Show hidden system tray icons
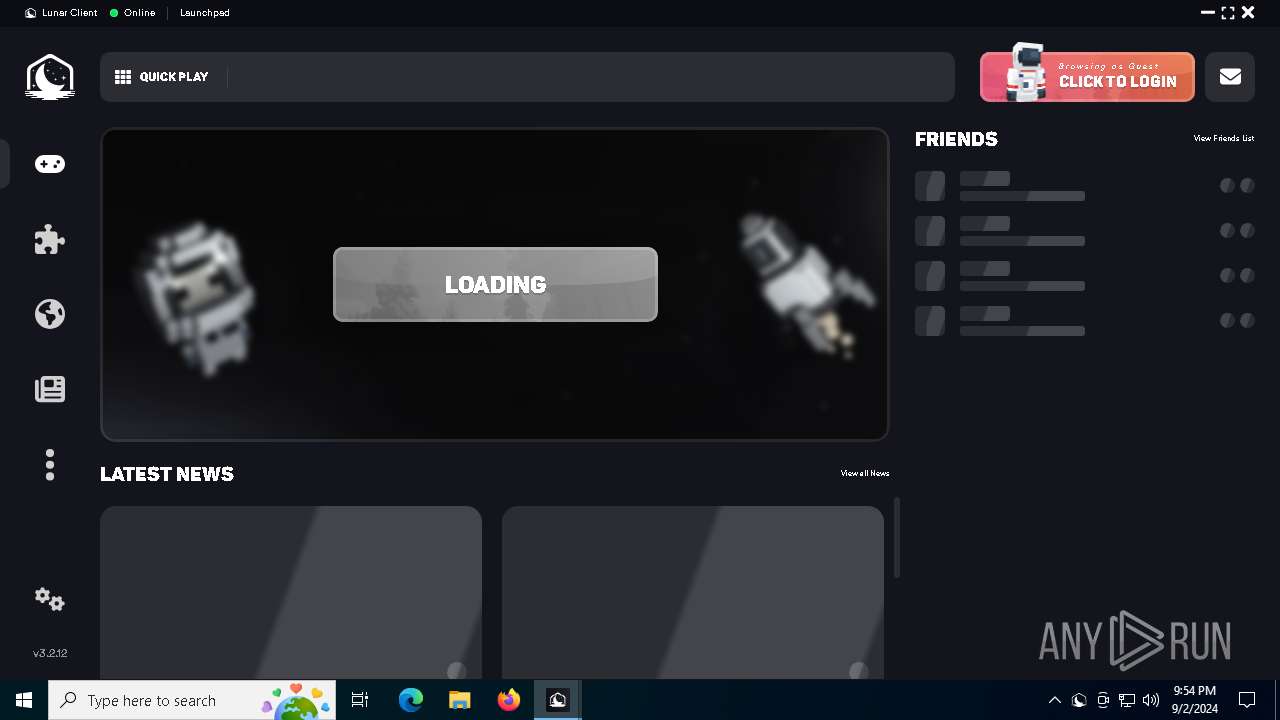The image size is (1280, 720). [x=1054, y=700]
